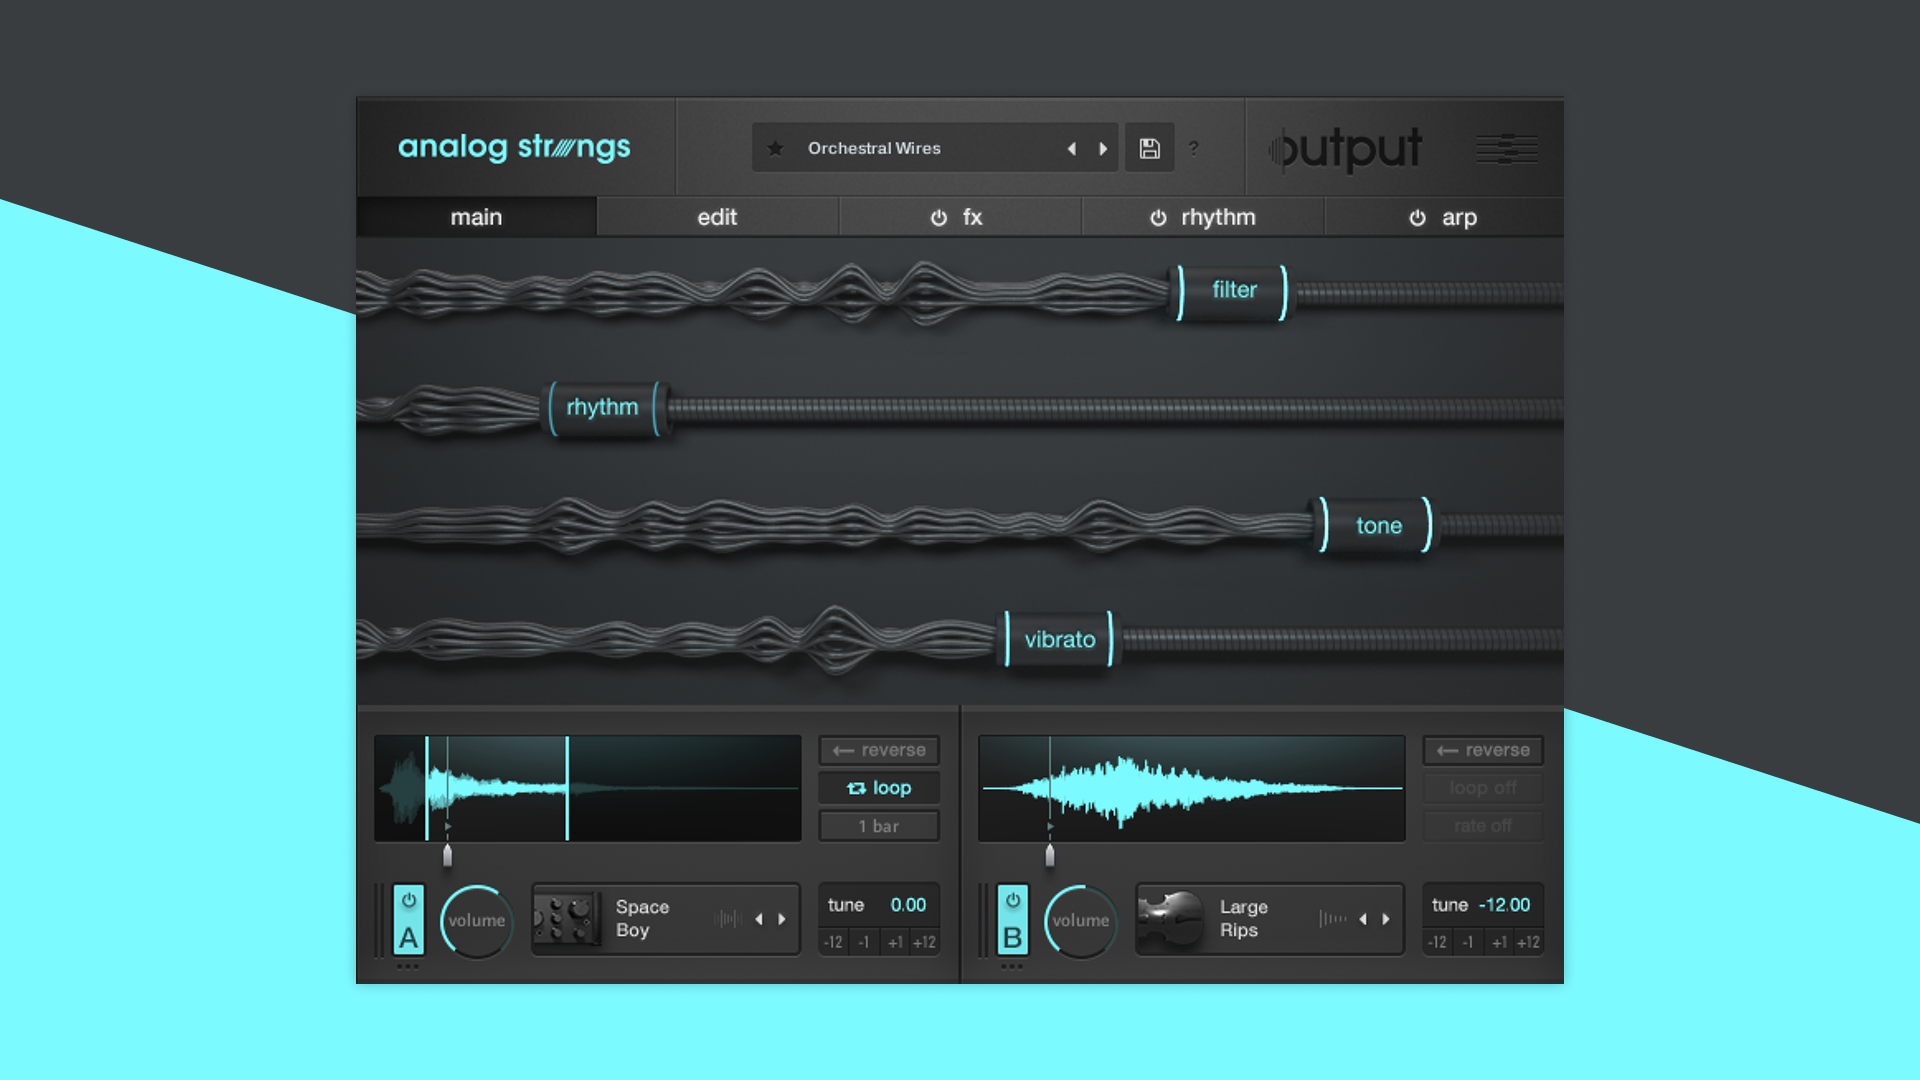This screenshot has height=1080, width=1920.
Task: Browse to the next sample in Space Boy slot
Action: pos(784,918)
